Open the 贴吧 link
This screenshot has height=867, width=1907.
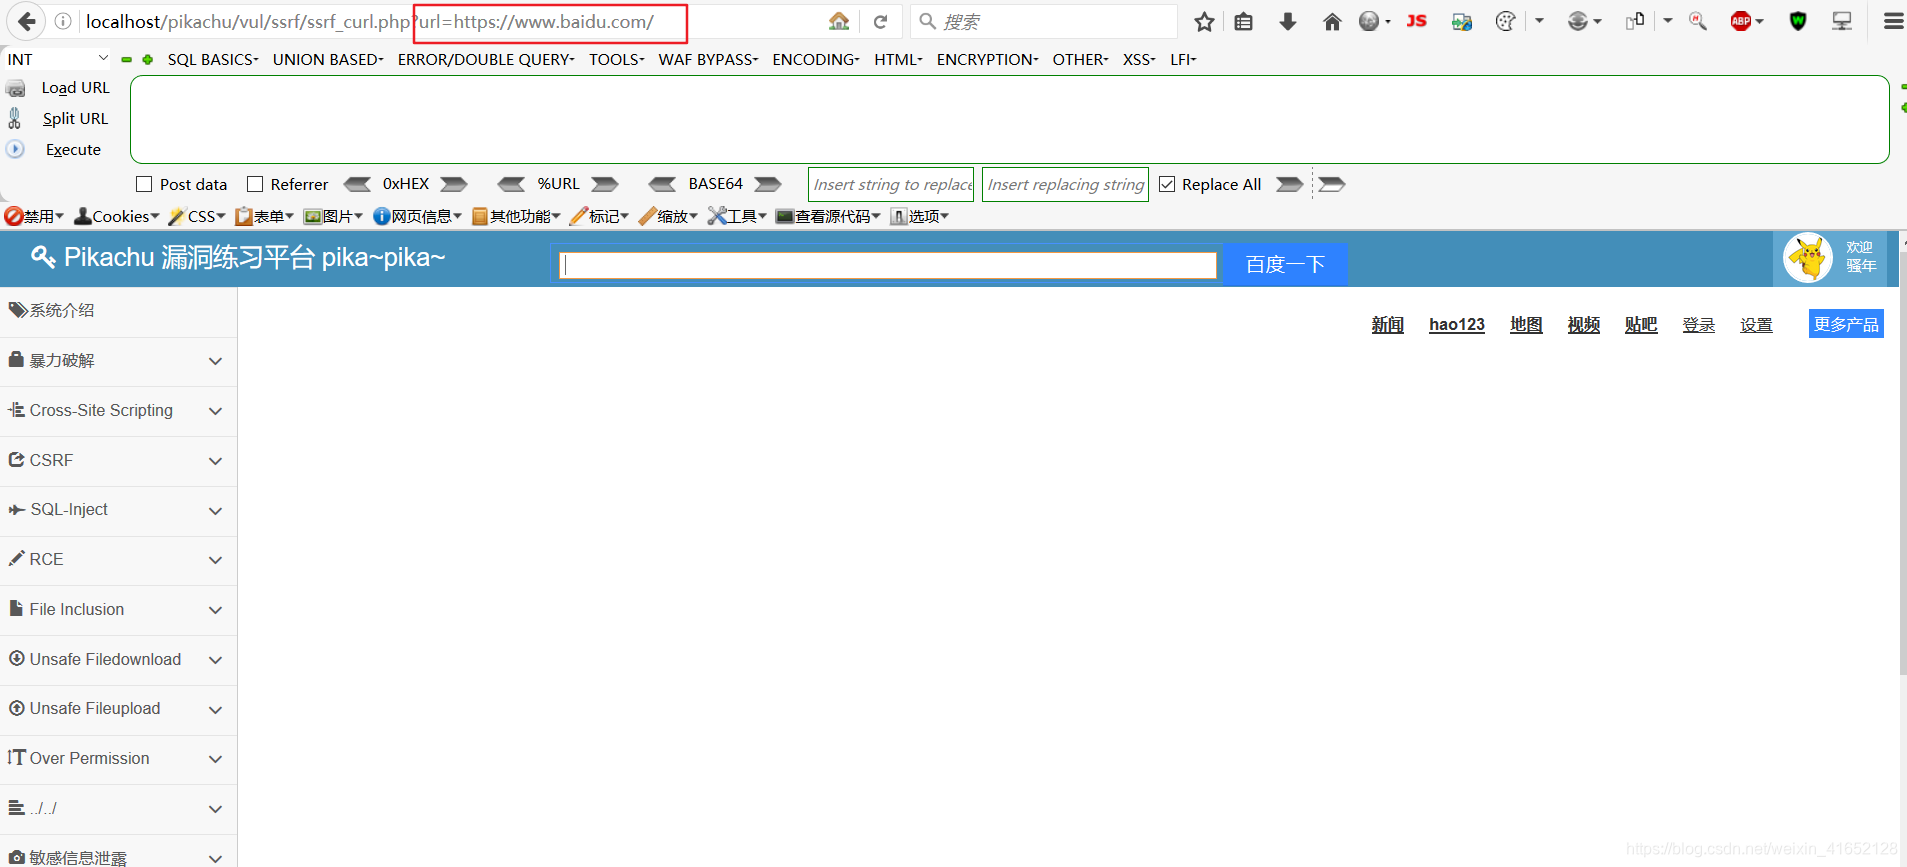coord(1641,324)
